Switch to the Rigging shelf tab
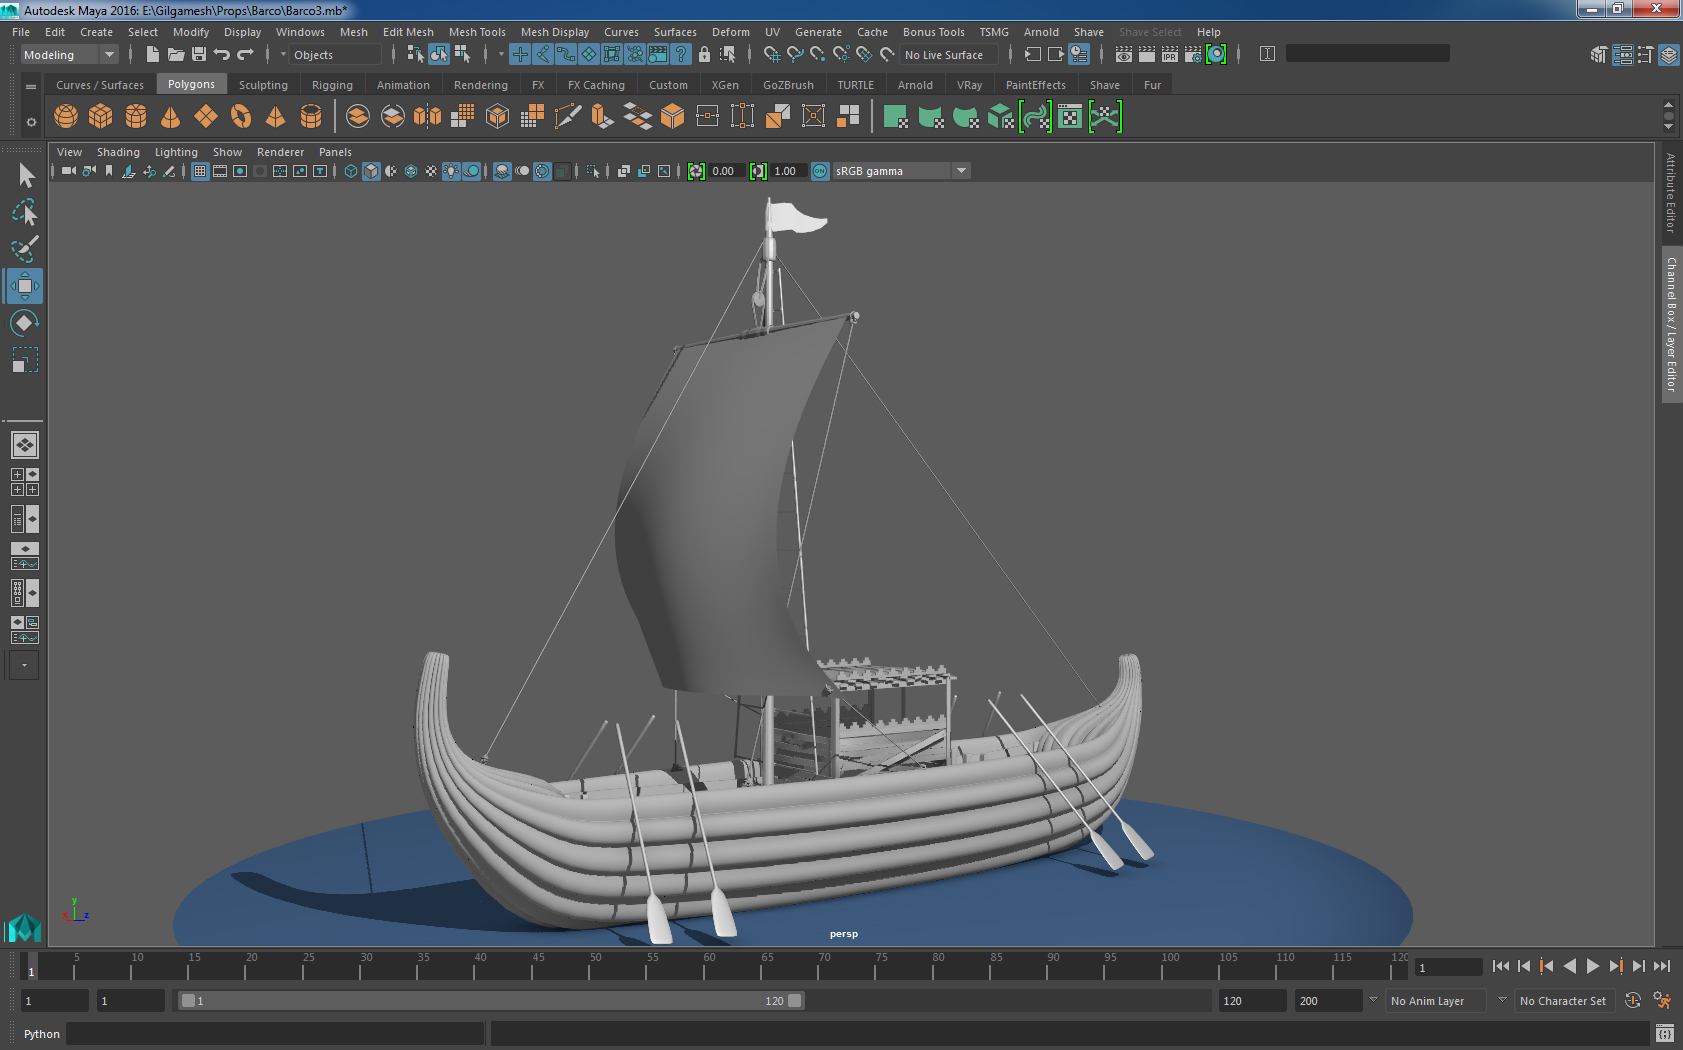 tap(332, 85)
